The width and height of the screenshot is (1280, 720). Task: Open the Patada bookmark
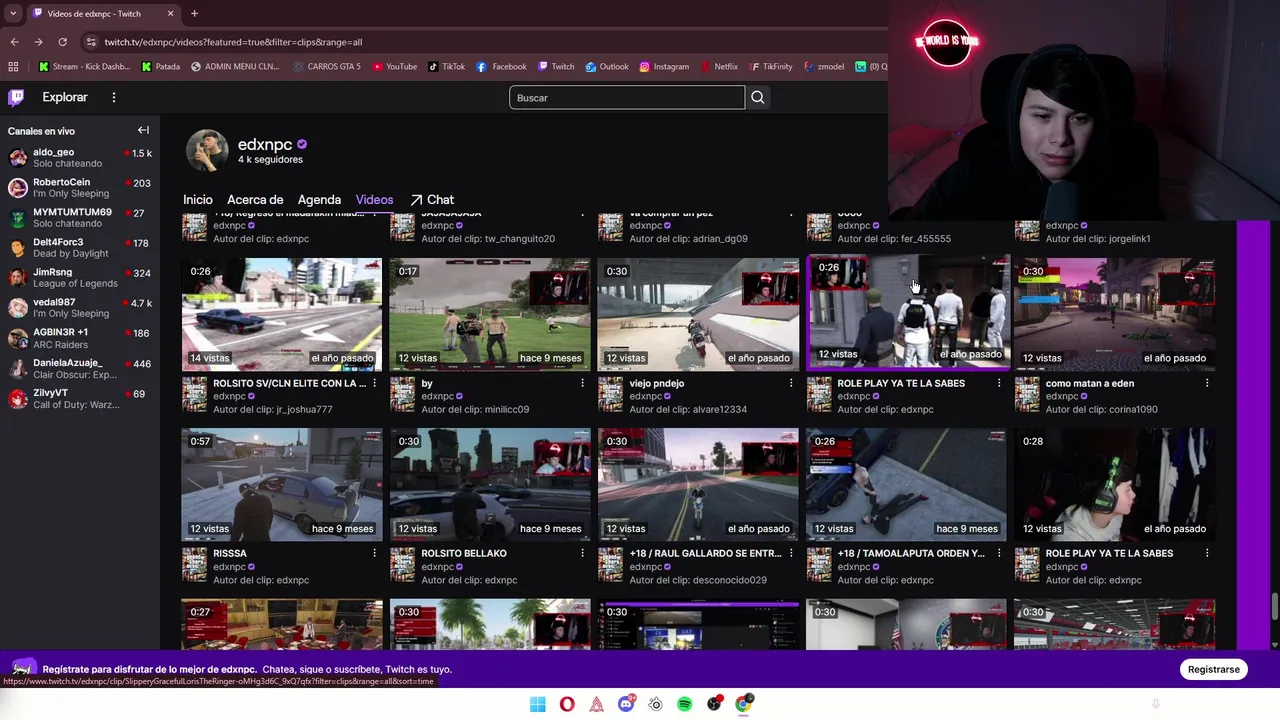pos(161,67)
